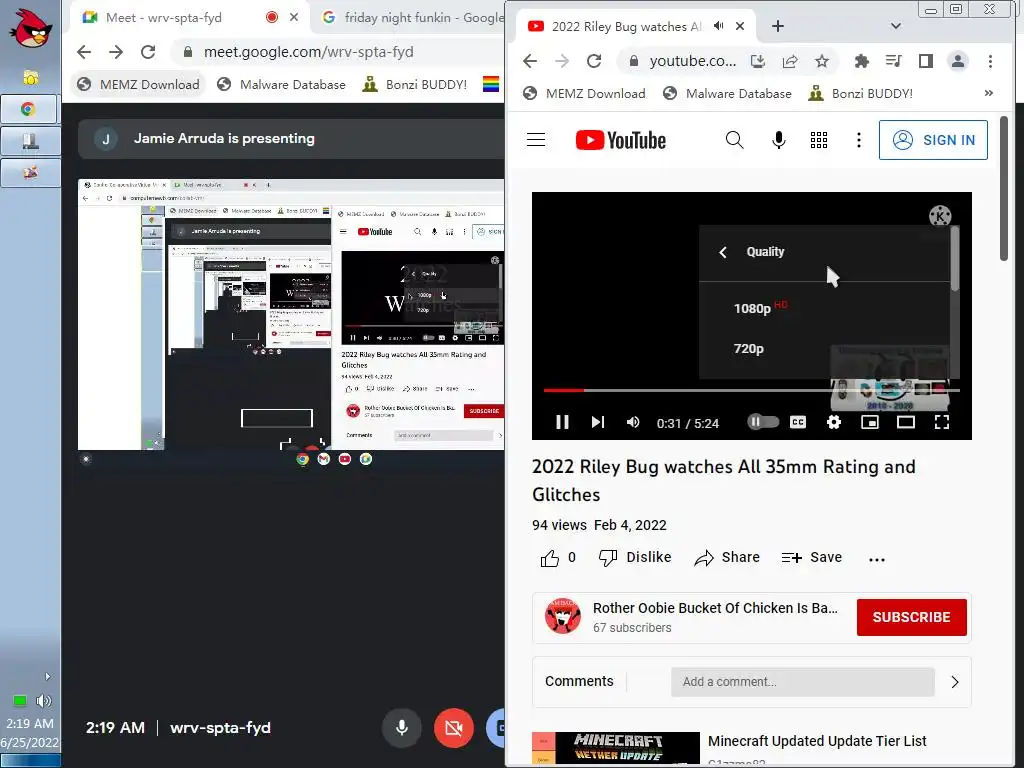Screen dimensions: 1024x768
Task: Open YouTube hamburger guide menu
Action: [x=536, y=140]
